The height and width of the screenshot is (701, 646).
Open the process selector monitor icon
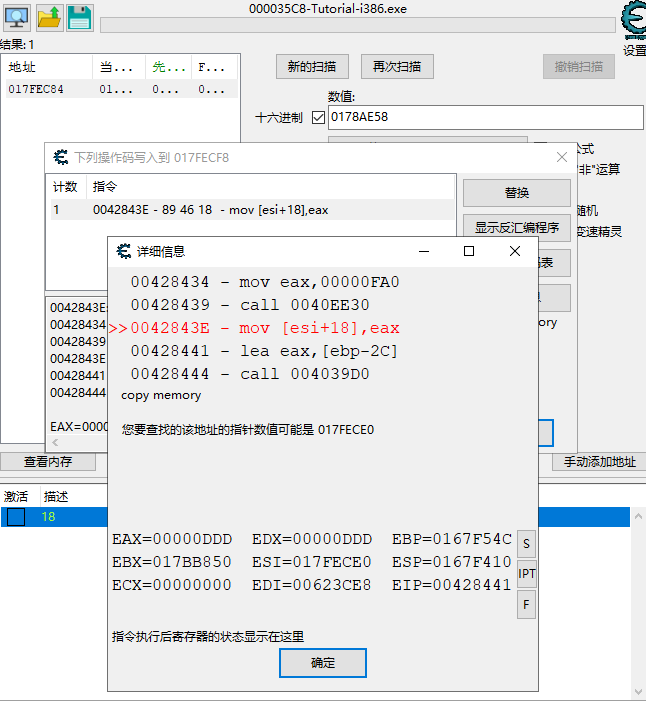pos(17,18)
